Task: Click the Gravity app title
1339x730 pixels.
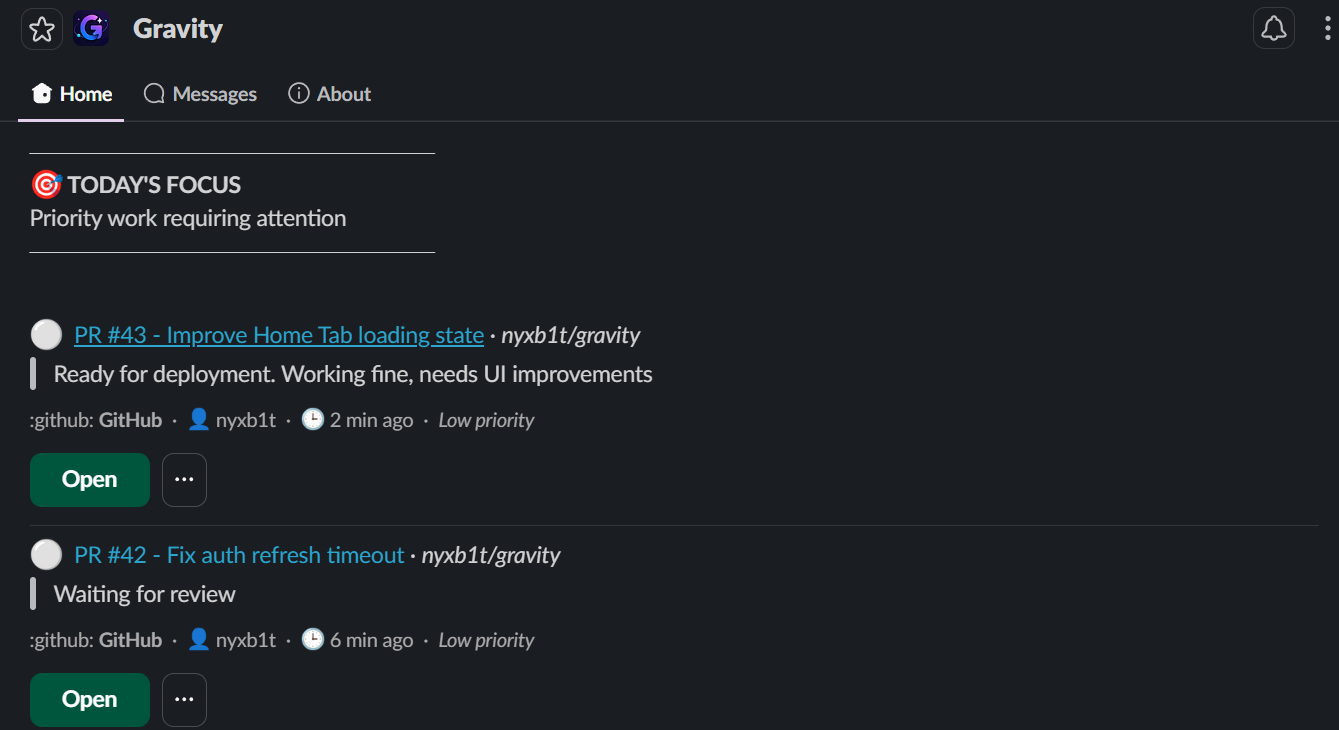Action: pos(178,29)
